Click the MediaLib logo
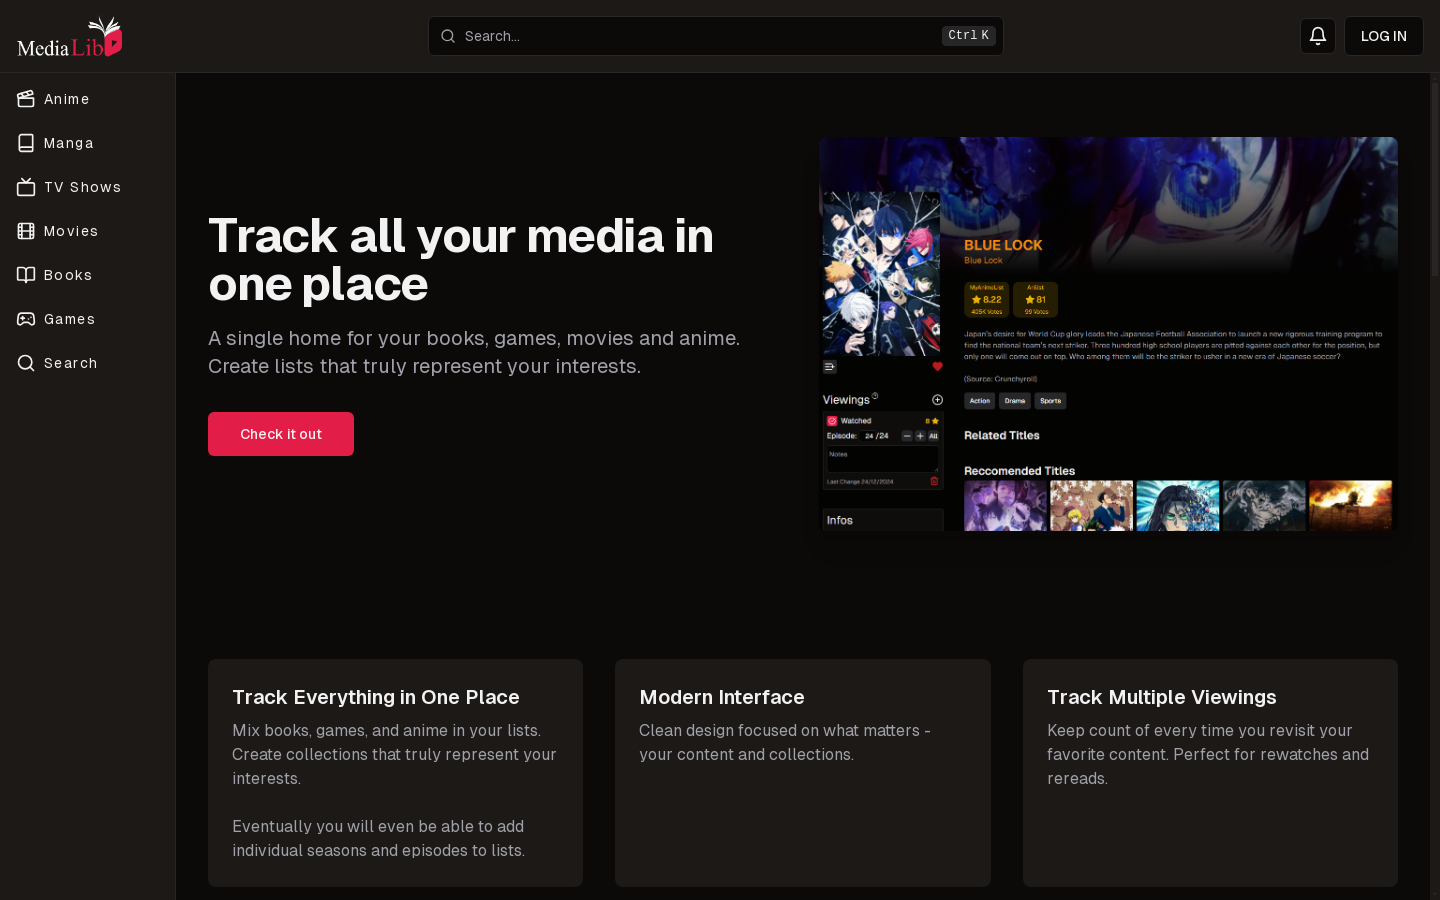Image resolution: width=1440 pixels, height=900 pixels. 70,37
